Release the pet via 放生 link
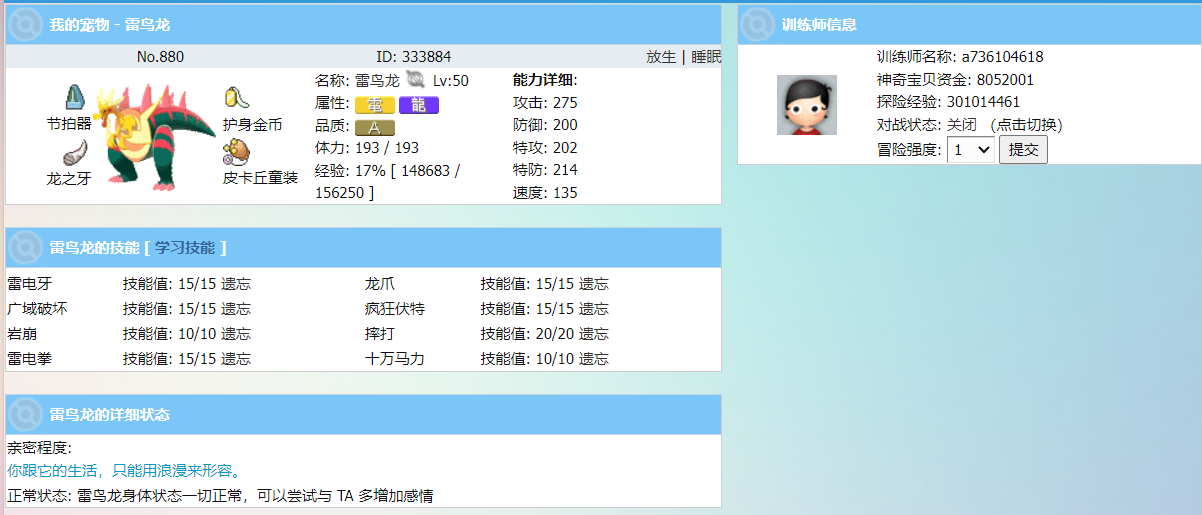1202x515 pixels. 661,57
